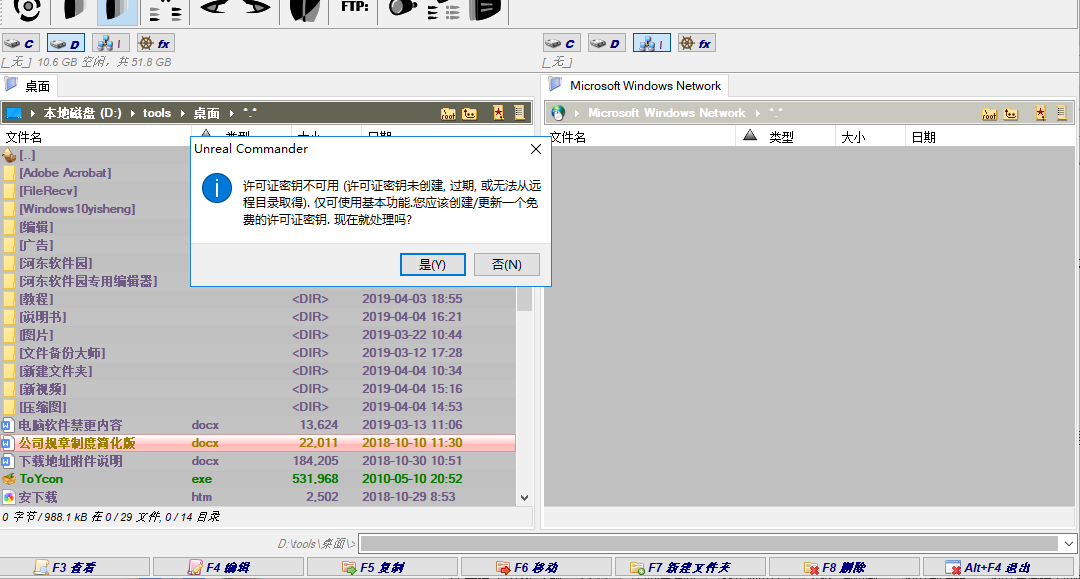The height and width of the screenshot is (579, 1080).
Task: Go up one folder in left panel
Action: 470,113
